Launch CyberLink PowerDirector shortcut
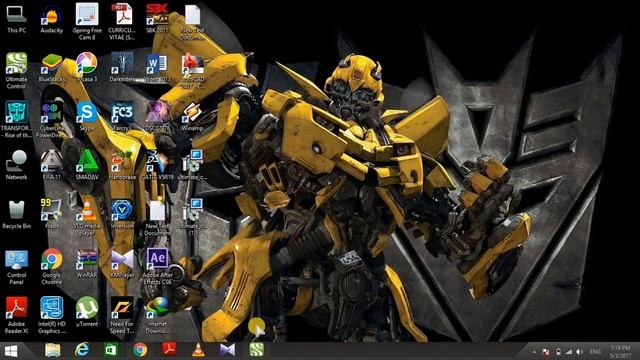640x360 pixels. click(x=51, y=120)
